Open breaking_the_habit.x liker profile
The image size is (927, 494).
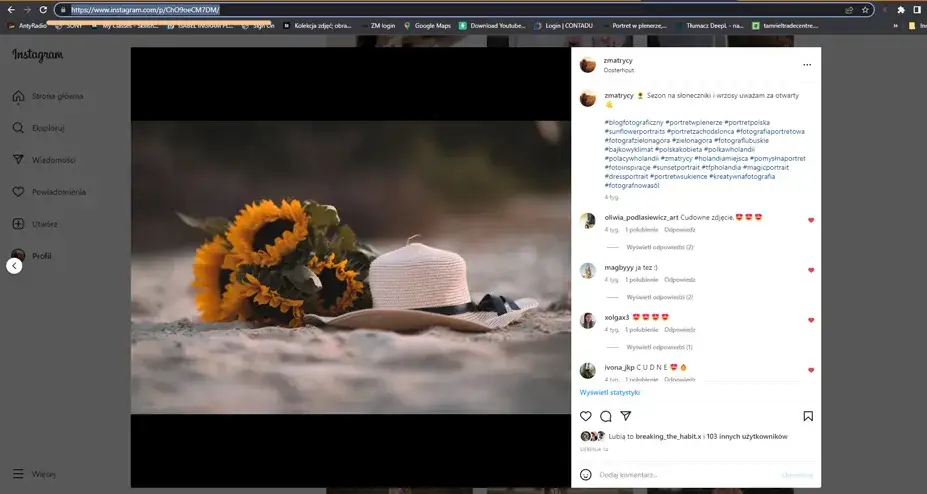[x=668, y=437]
